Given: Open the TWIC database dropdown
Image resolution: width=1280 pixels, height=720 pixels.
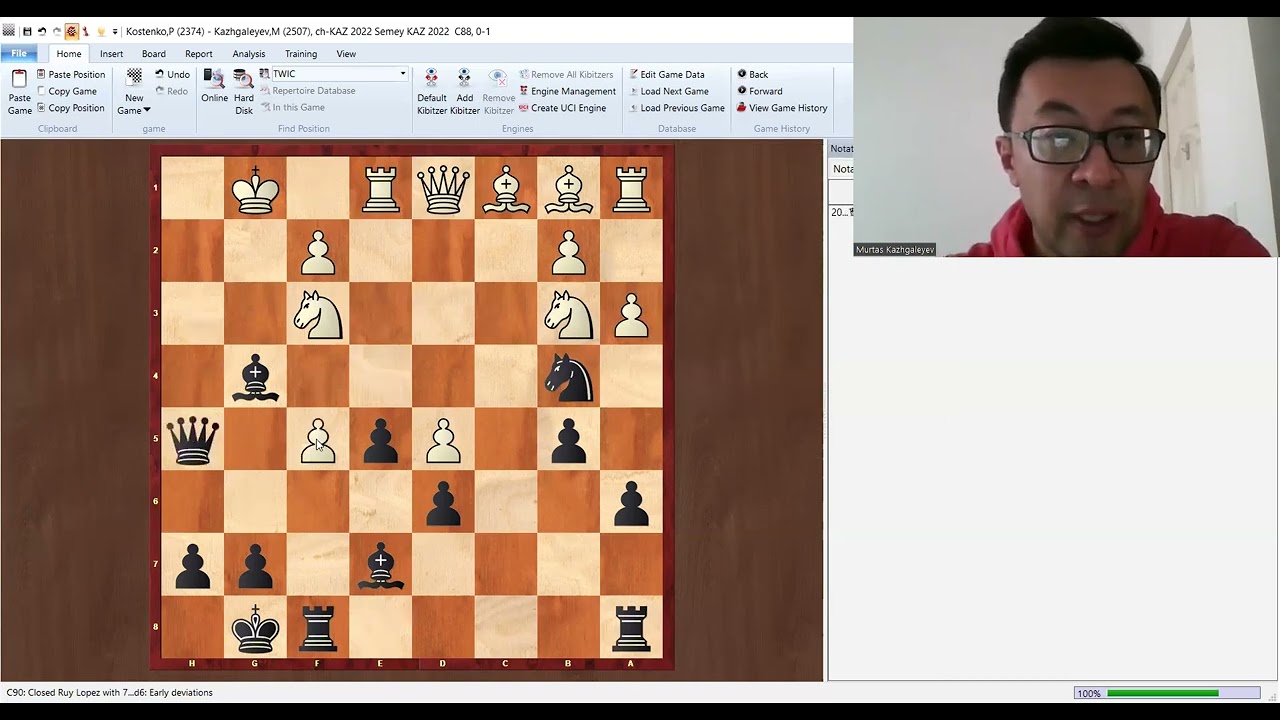Looking at the screenshot, I should coord(403,74).
